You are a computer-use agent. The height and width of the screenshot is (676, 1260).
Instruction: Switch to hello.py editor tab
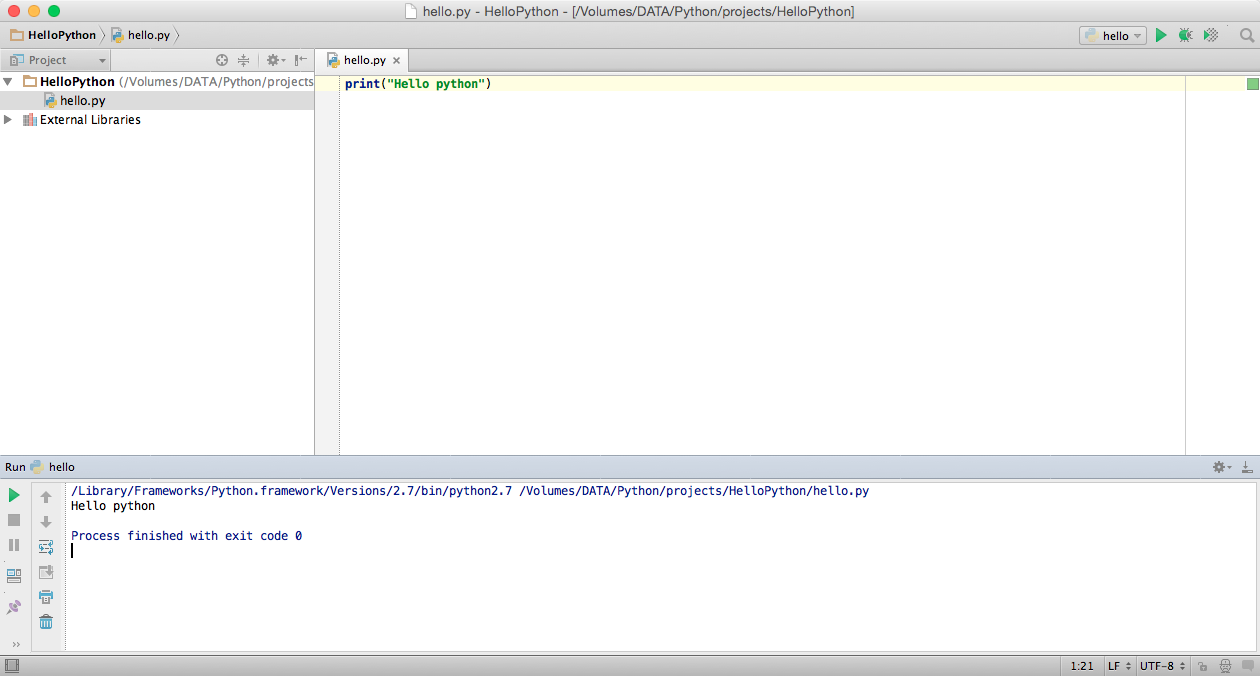pyautogui.click(x=364, y=60)
